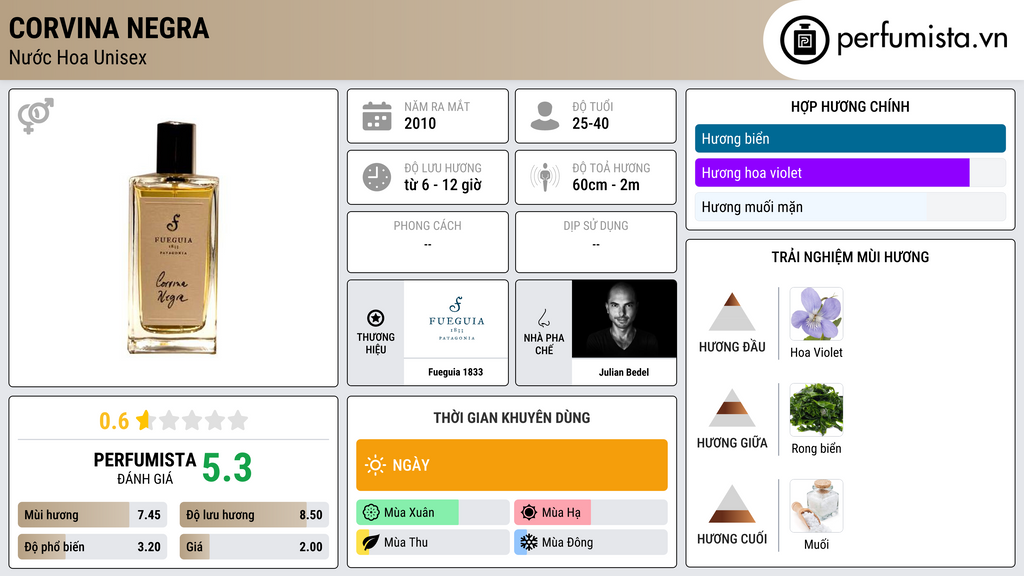The height and width of the screenshot is (576, 1024).
Task: Click the Mùa Đông snowflake icon
Action: point(529,543)
